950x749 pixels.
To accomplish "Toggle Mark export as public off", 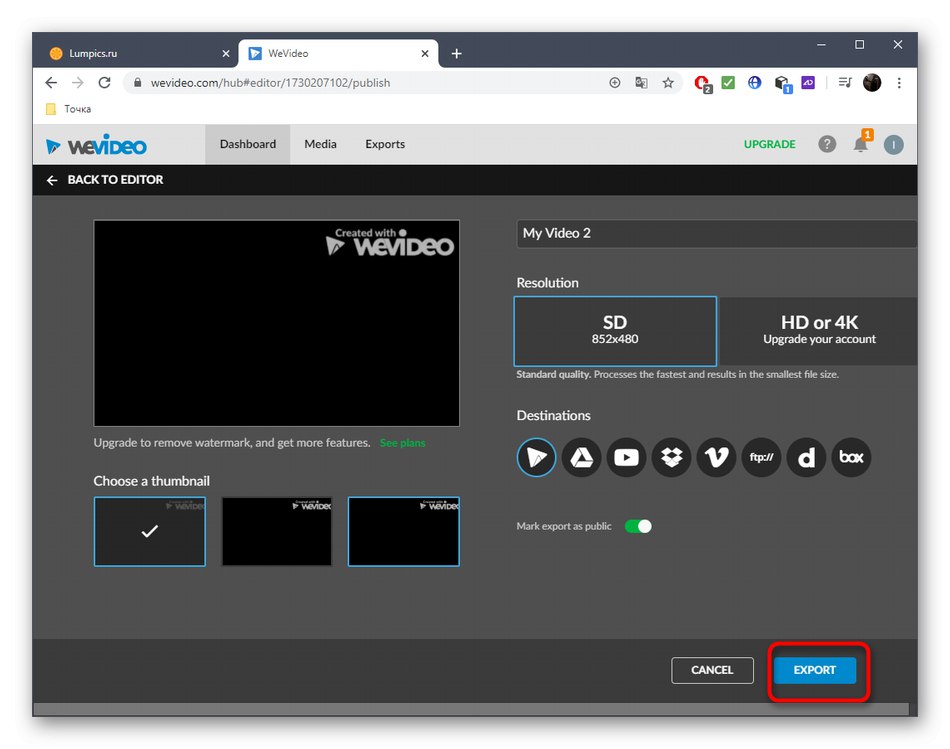I will 639,525.
